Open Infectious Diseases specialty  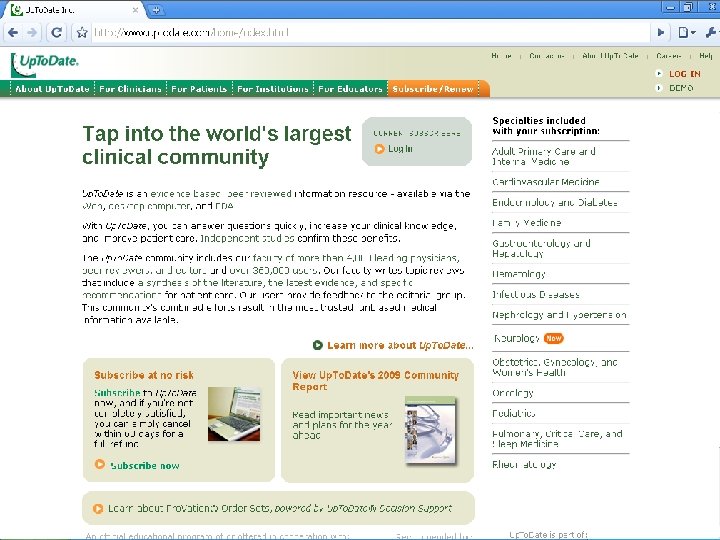point(535,295)
